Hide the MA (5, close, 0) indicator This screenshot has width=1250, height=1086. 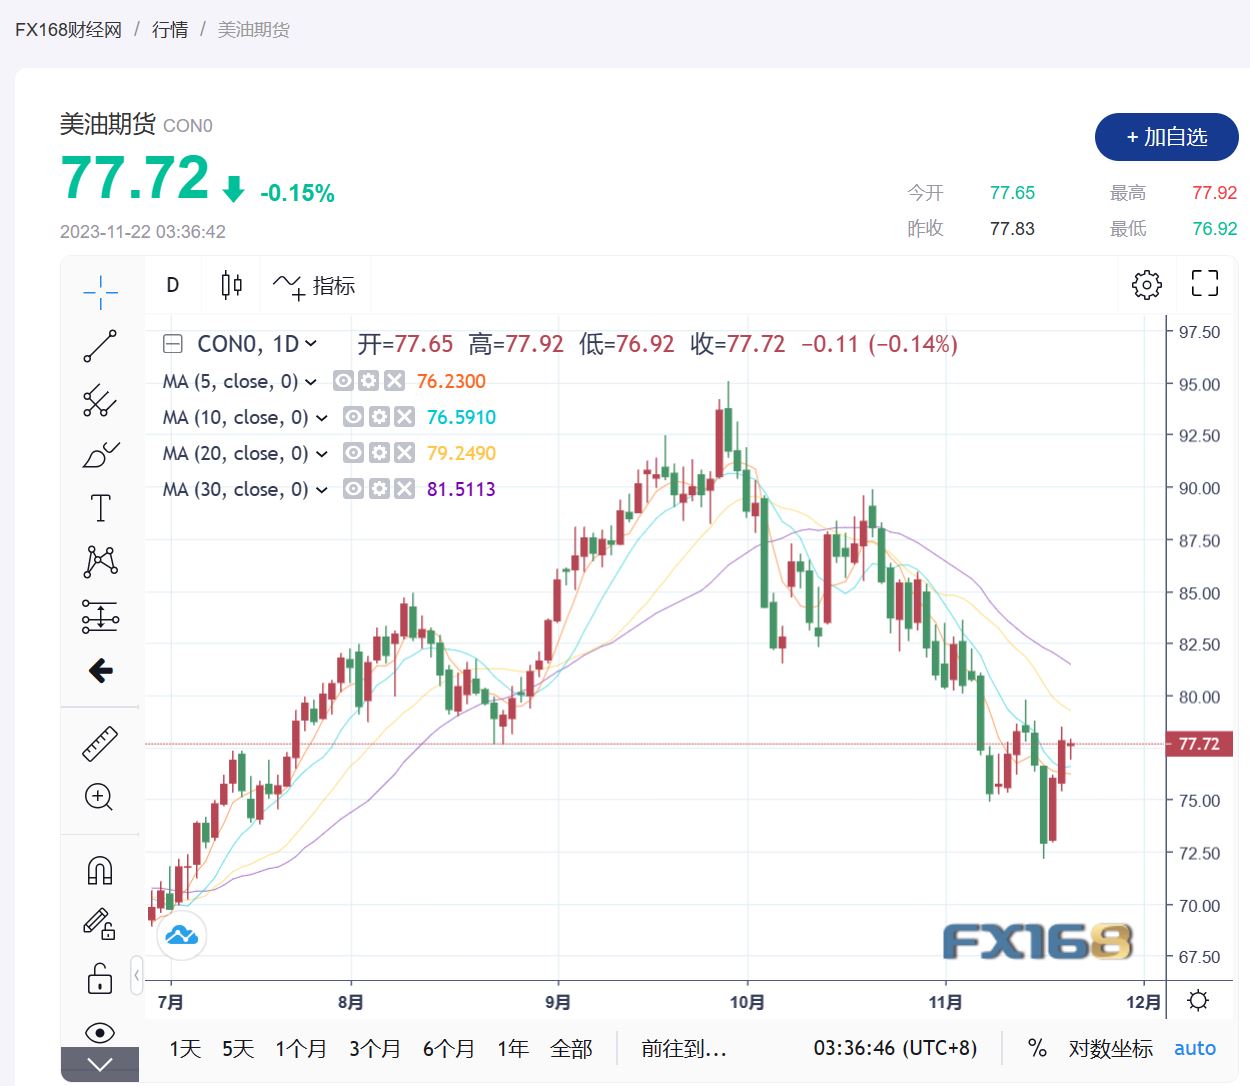(x=343, y=381)
